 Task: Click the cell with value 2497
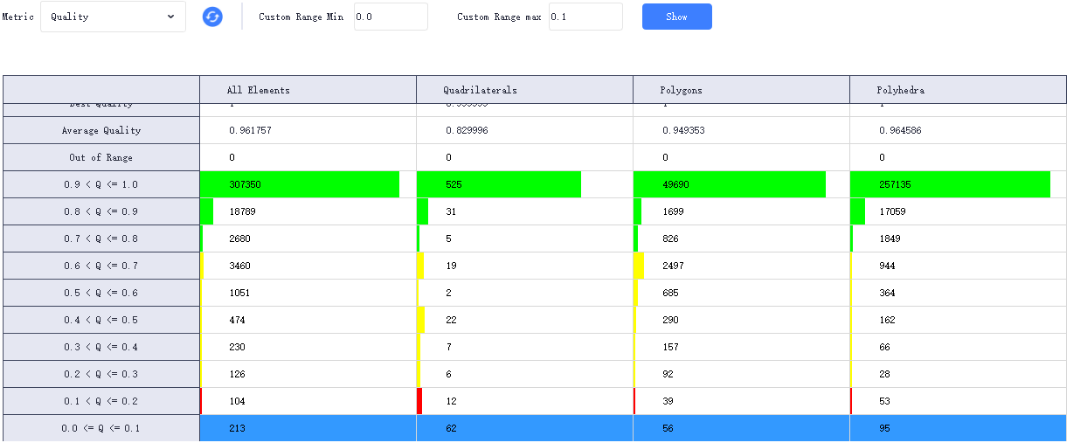[741, 266]
